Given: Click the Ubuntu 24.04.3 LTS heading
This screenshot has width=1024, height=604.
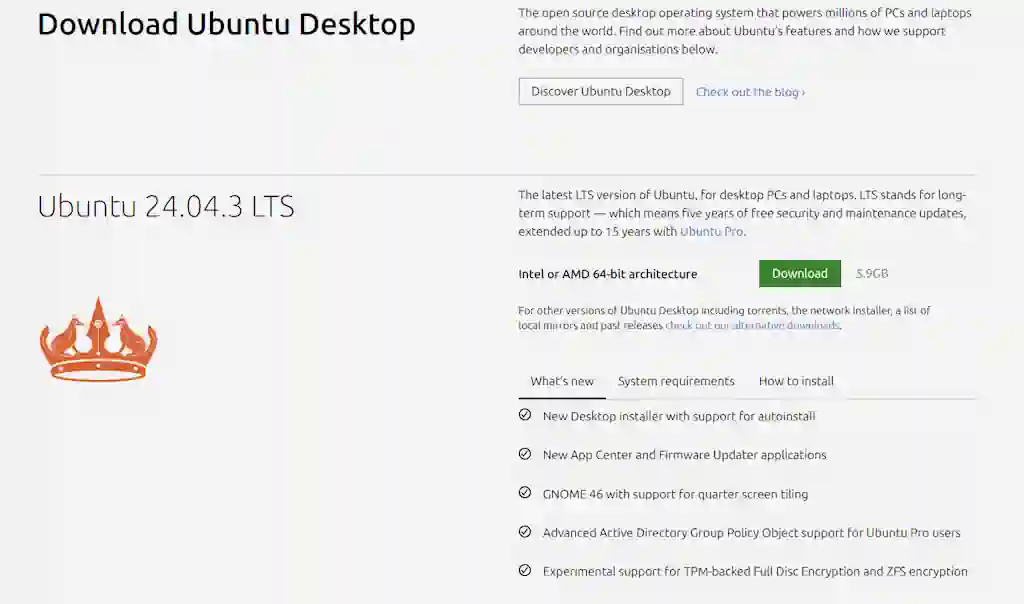Looking at the screenshot, I should coord(166,207).
